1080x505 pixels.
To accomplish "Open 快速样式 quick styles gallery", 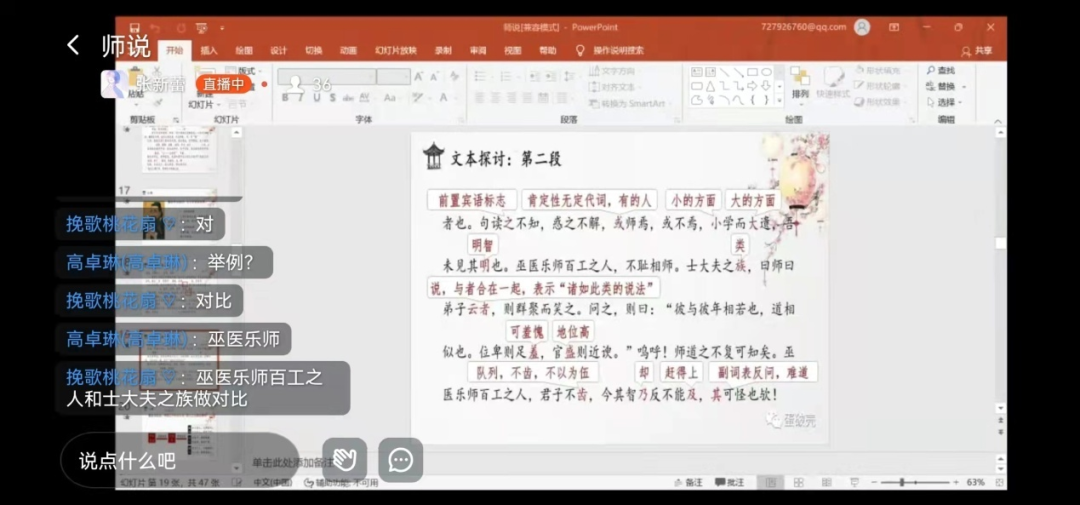I will [x=833, y=83].
